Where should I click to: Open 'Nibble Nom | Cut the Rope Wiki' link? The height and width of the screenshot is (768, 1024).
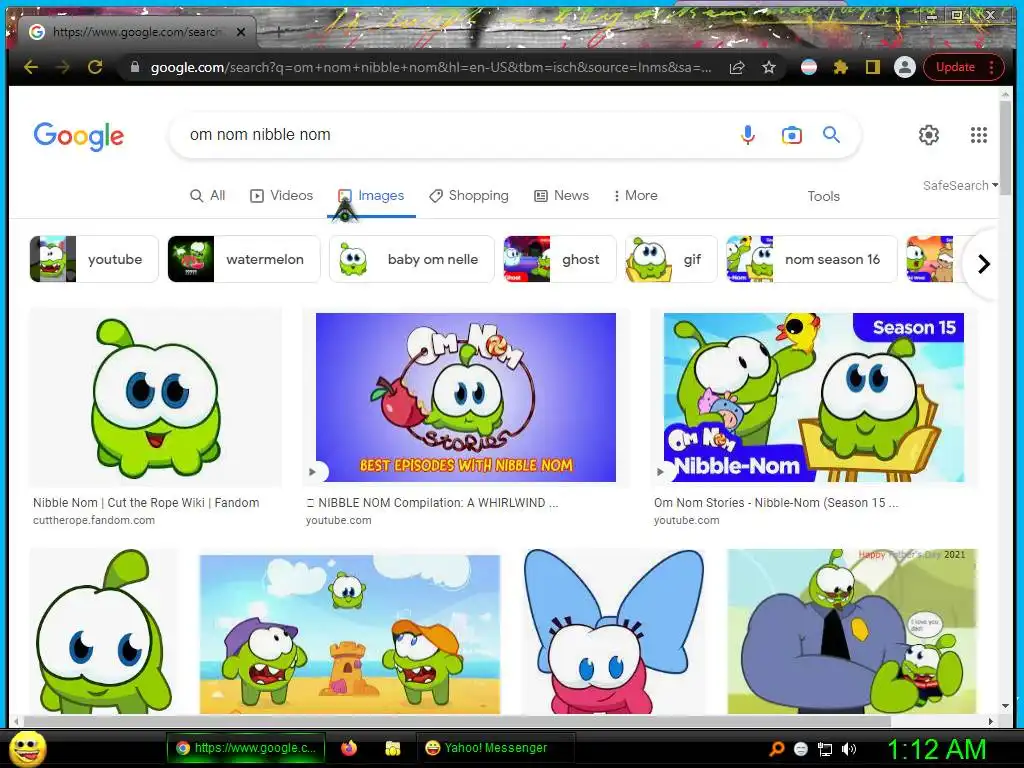pos(146,503)
